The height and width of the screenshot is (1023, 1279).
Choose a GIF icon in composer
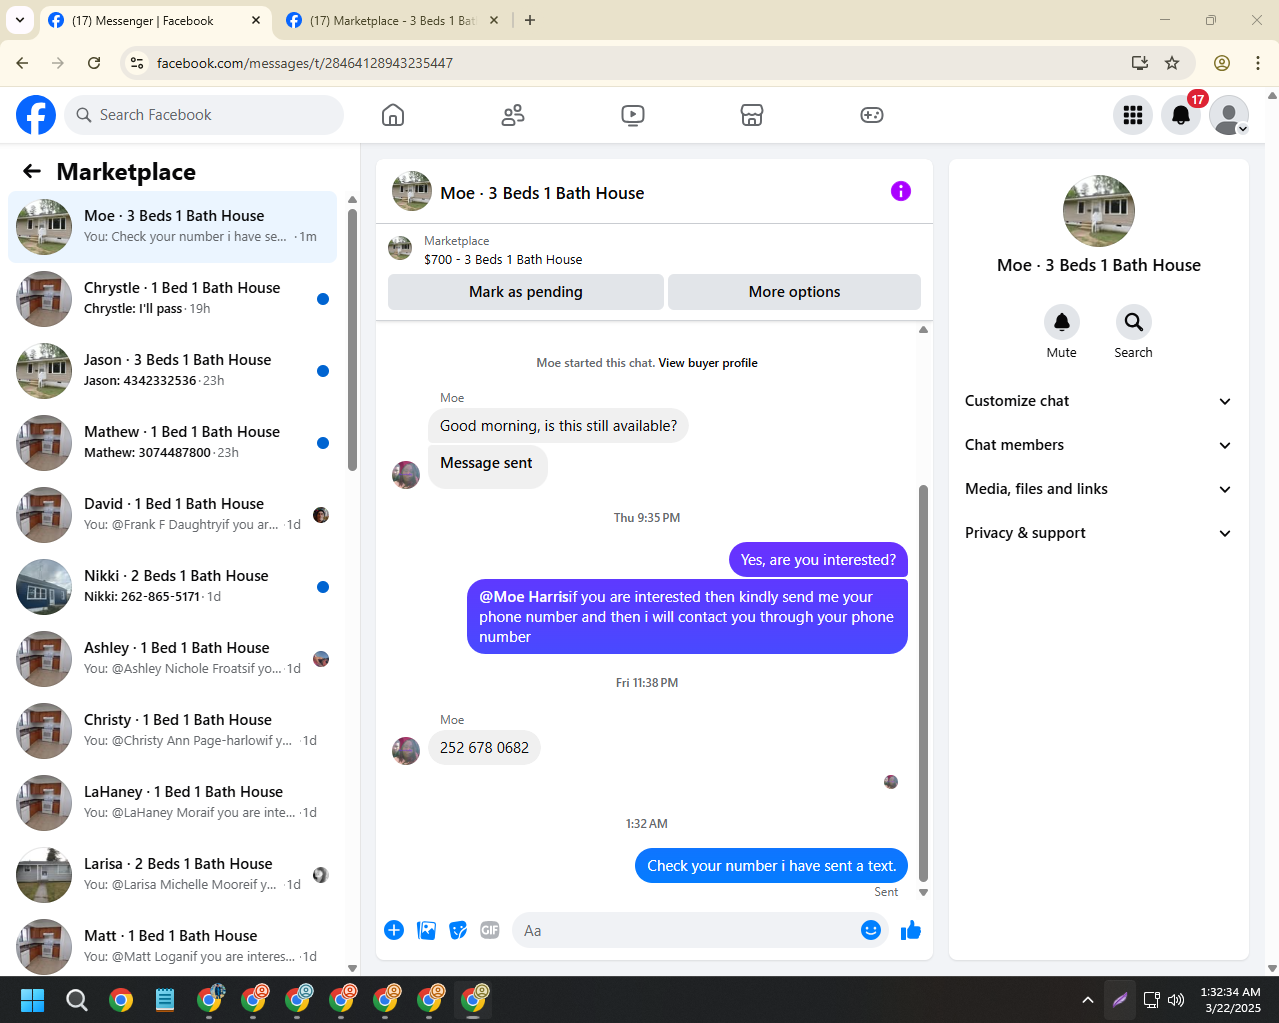tap(490, 930)
